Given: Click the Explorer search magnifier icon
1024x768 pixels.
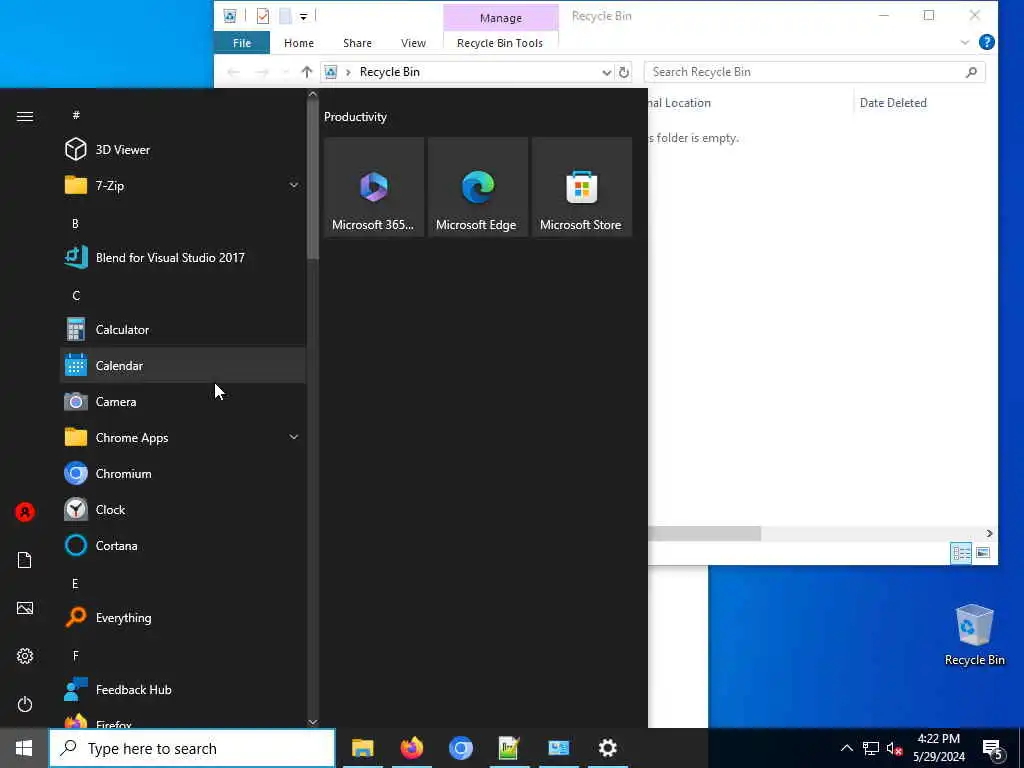Looking at the screenshot, I should coord(971,72).
